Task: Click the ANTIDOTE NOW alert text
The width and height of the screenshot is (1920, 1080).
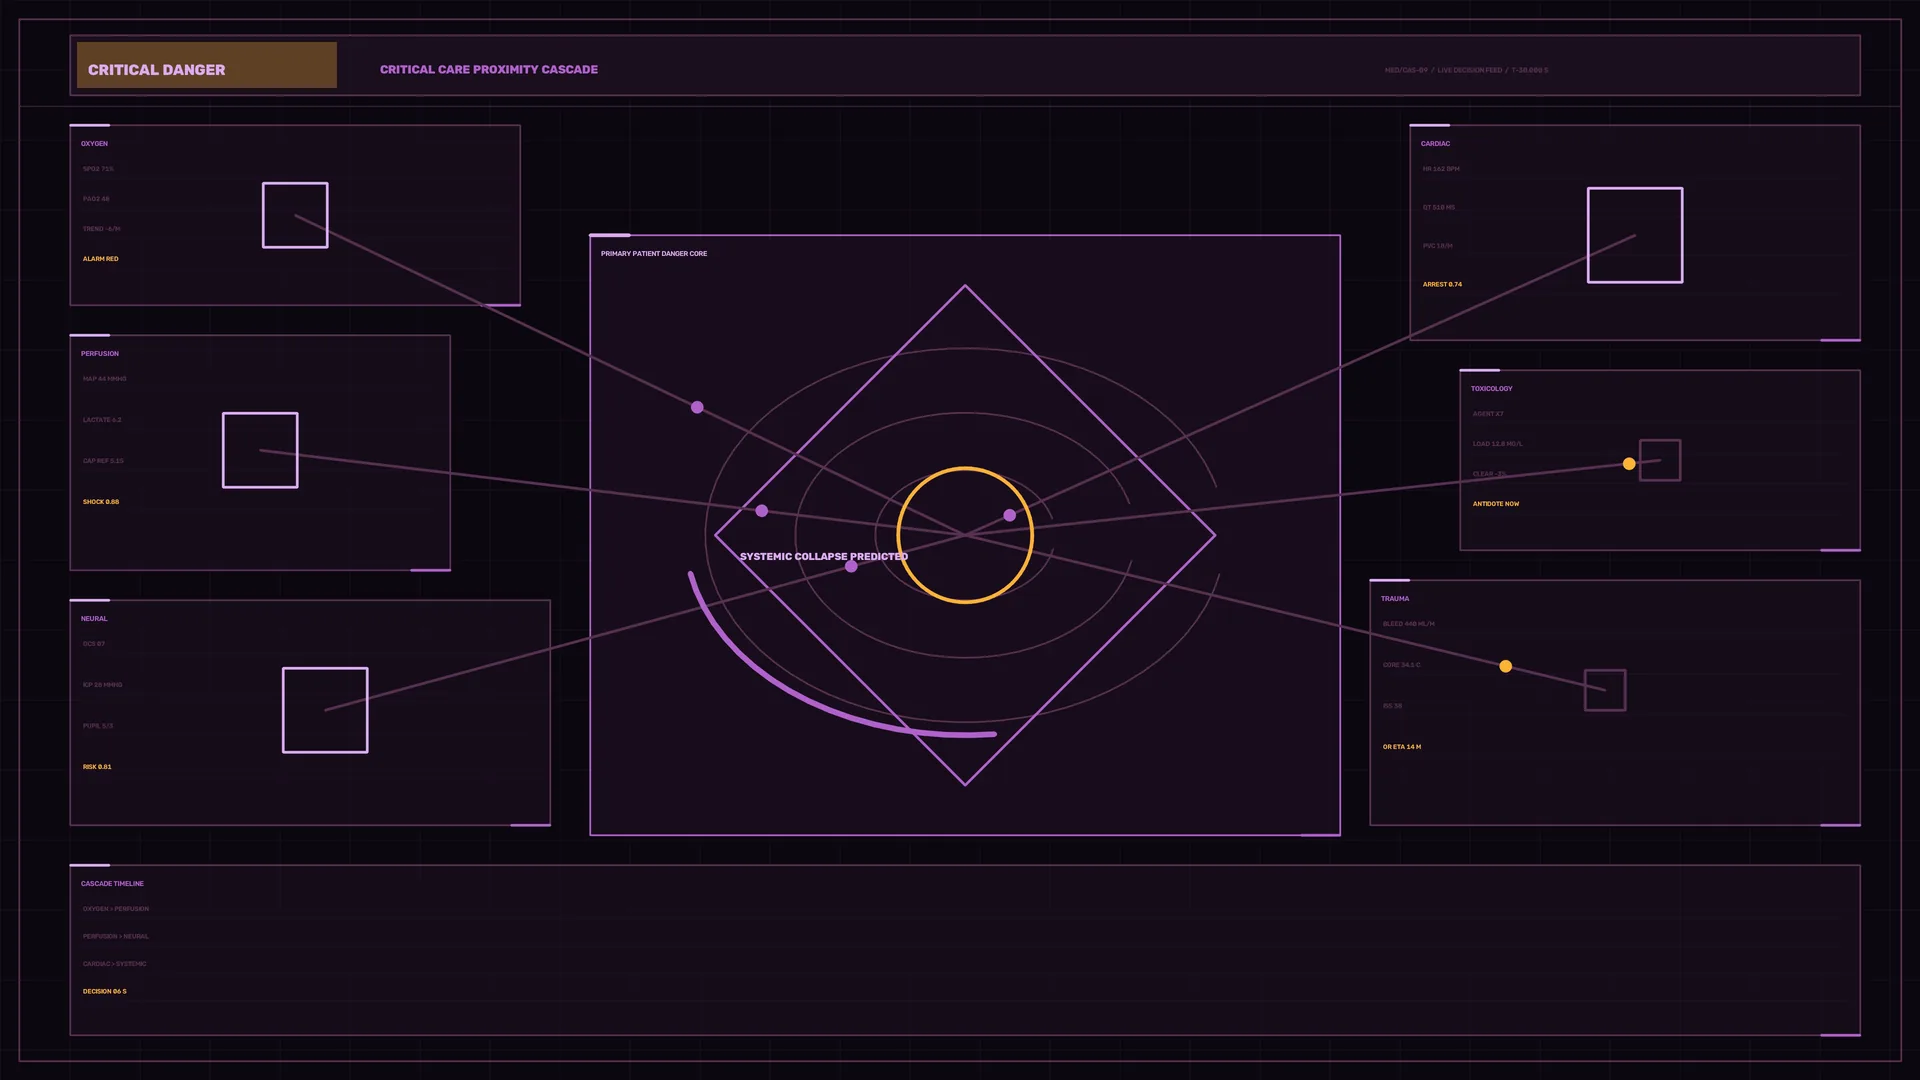Action: [1496, 504]
